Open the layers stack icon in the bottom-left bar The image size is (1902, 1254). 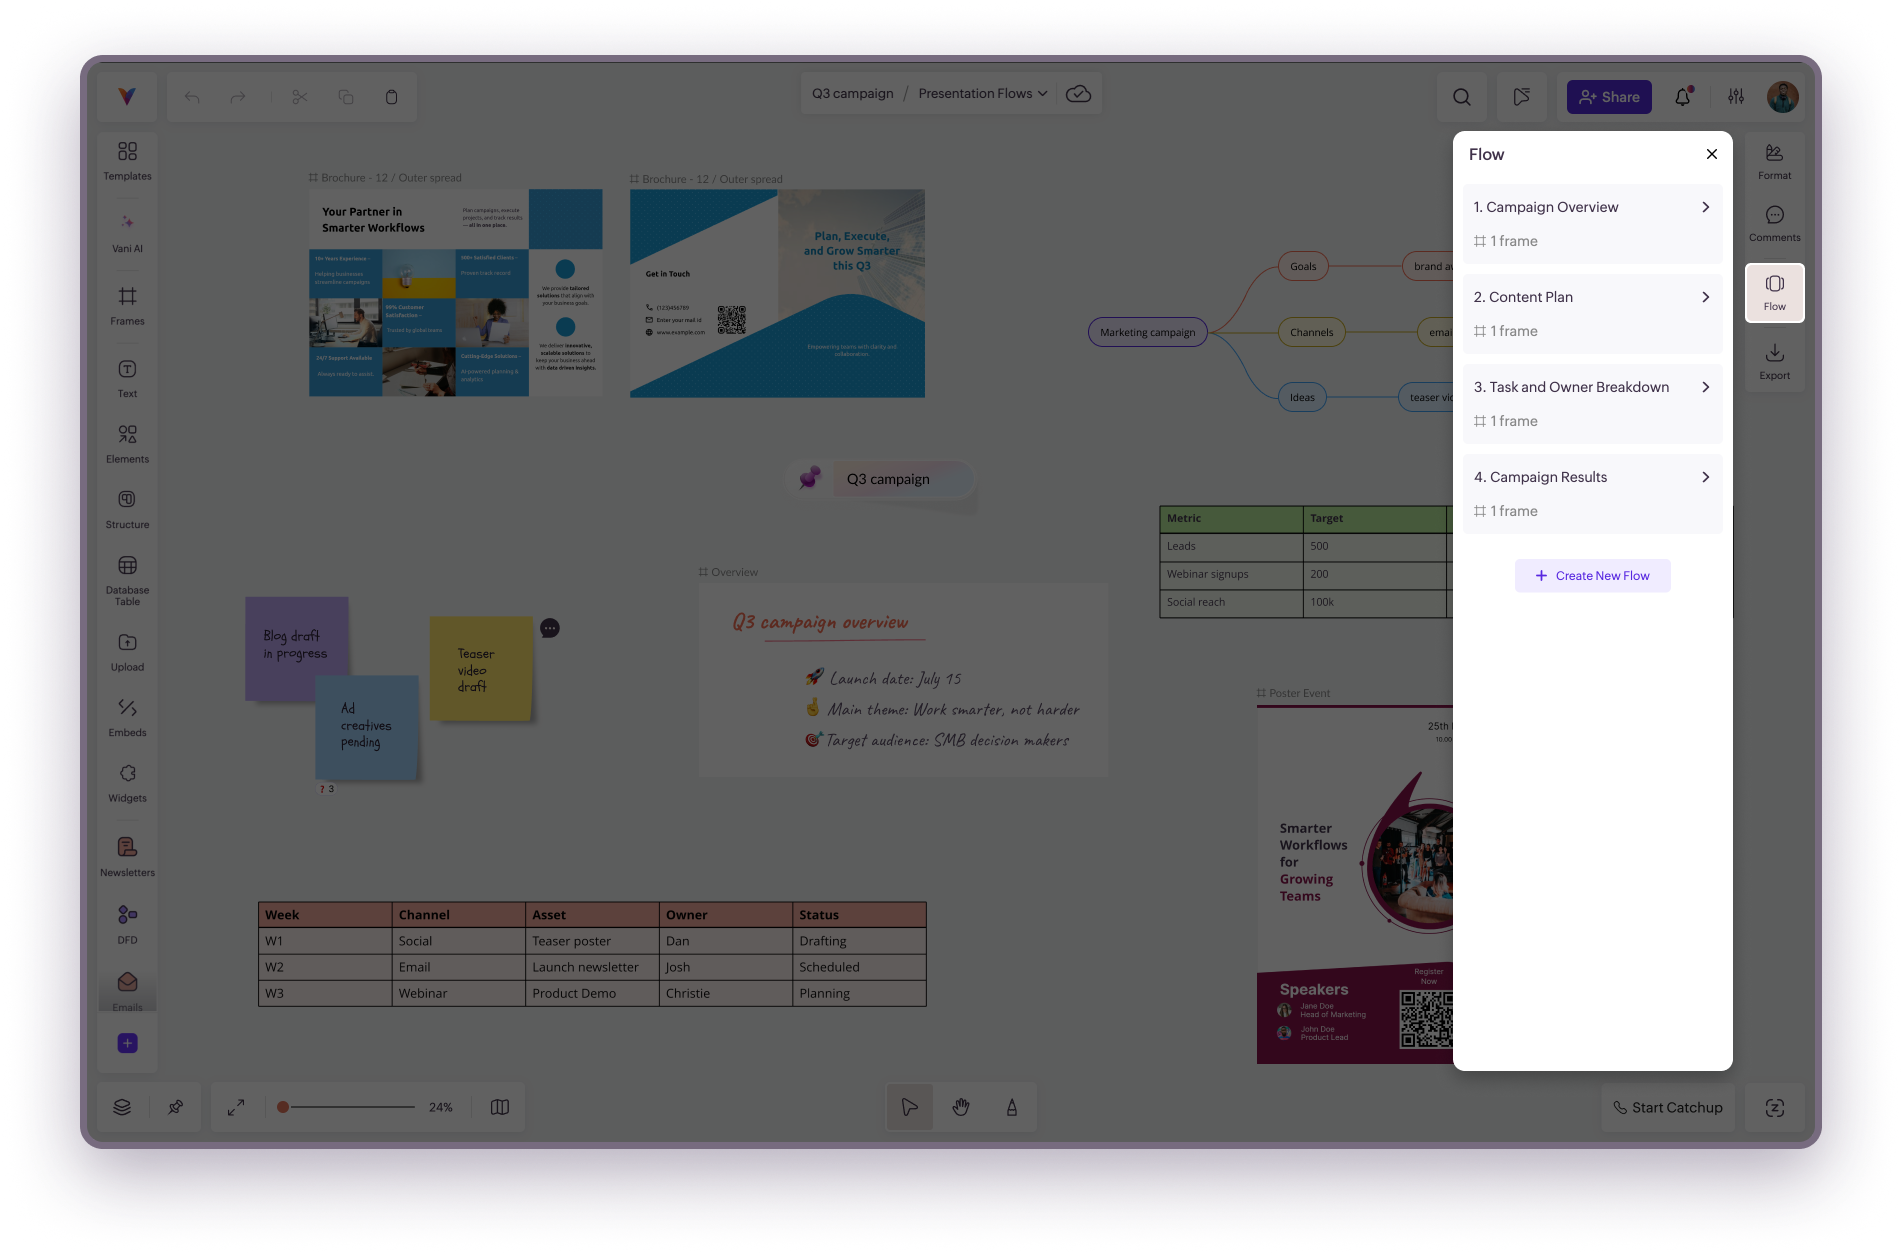[122, 1107]
